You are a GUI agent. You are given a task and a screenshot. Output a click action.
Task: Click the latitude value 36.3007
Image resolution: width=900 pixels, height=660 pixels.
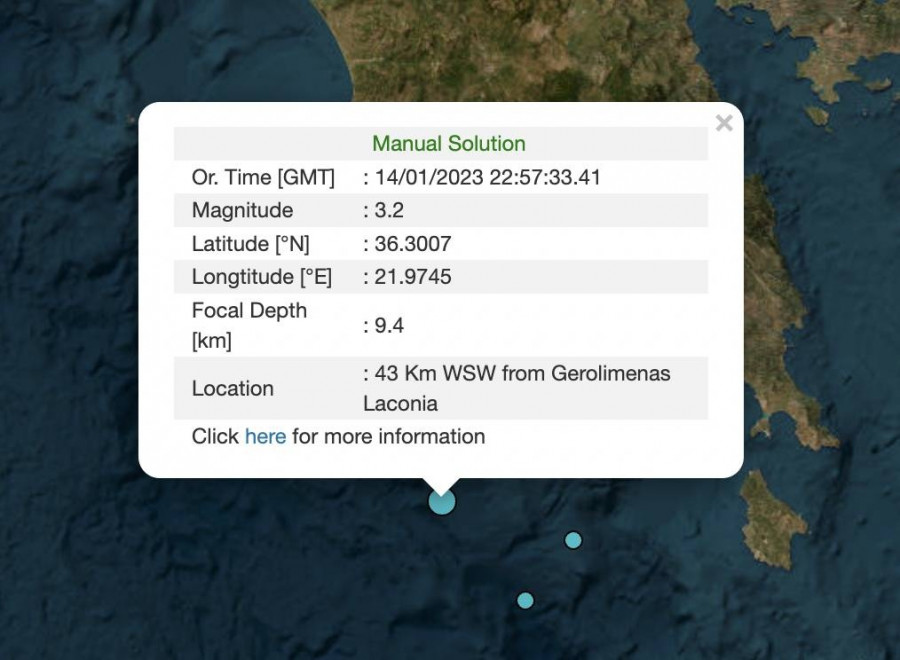[x=412, y=244]
